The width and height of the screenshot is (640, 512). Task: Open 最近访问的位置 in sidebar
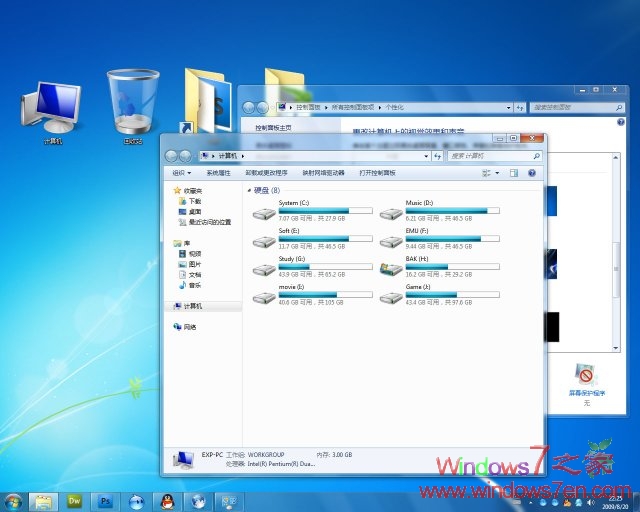pos(205,222)
